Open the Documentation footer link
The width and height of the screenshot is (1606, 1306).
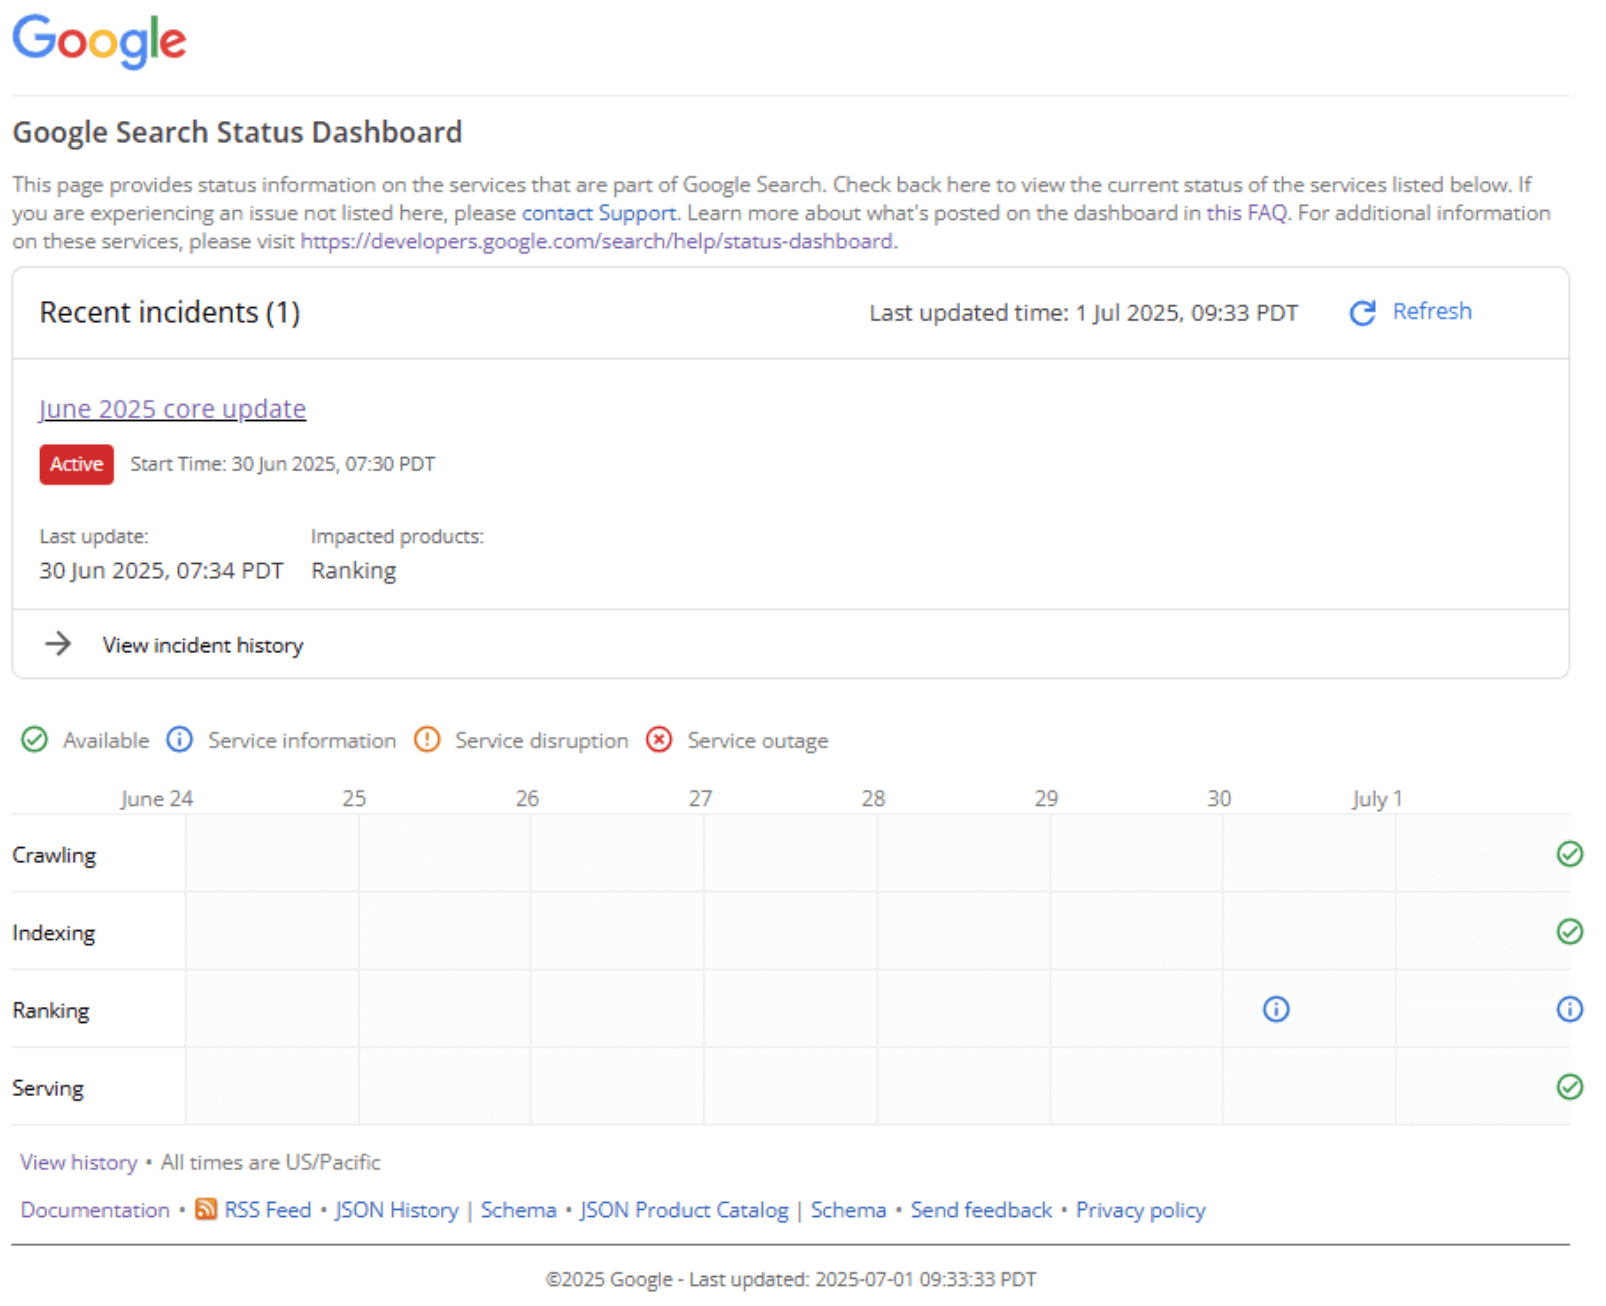(95, 1210)
